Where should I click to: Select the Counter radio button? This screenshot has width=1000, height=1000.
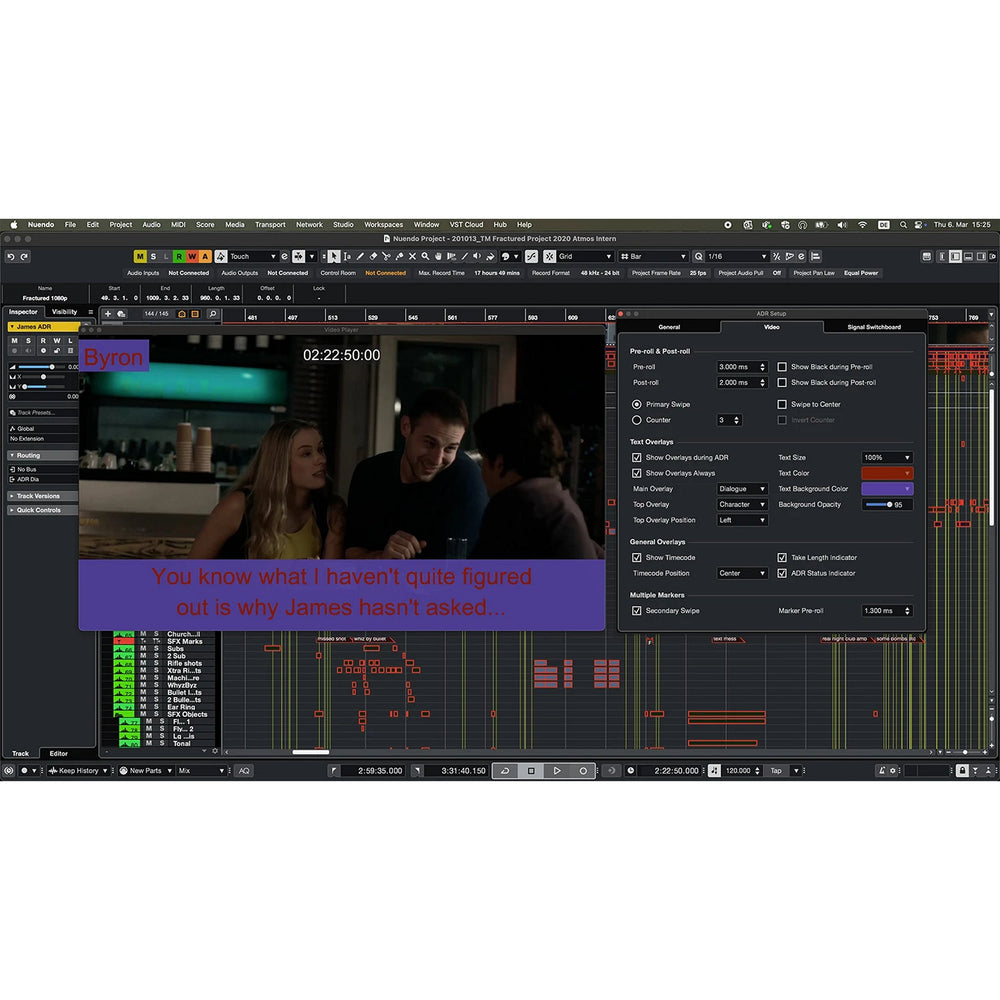pyautogui.click(x=637, y=420)
